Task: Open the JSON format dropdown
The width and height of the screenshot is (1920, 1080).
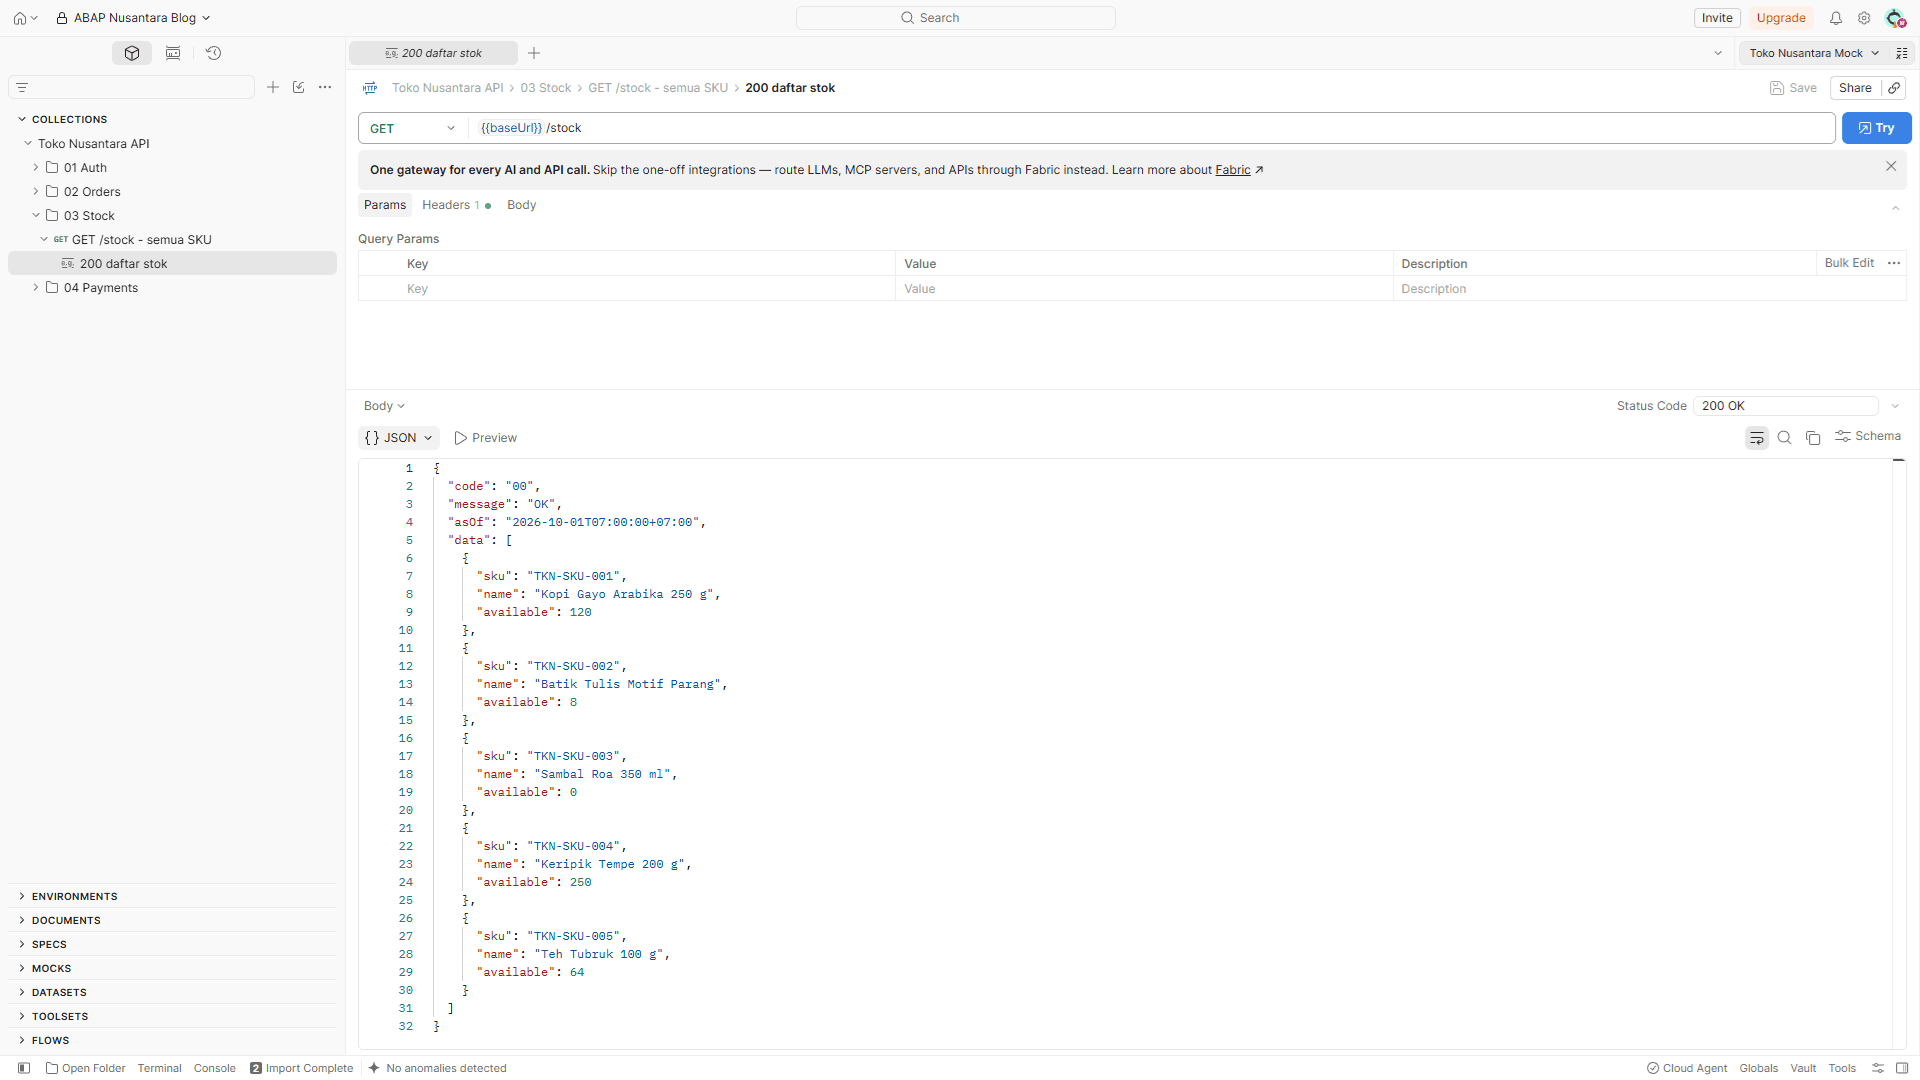Action: point(399,438)
